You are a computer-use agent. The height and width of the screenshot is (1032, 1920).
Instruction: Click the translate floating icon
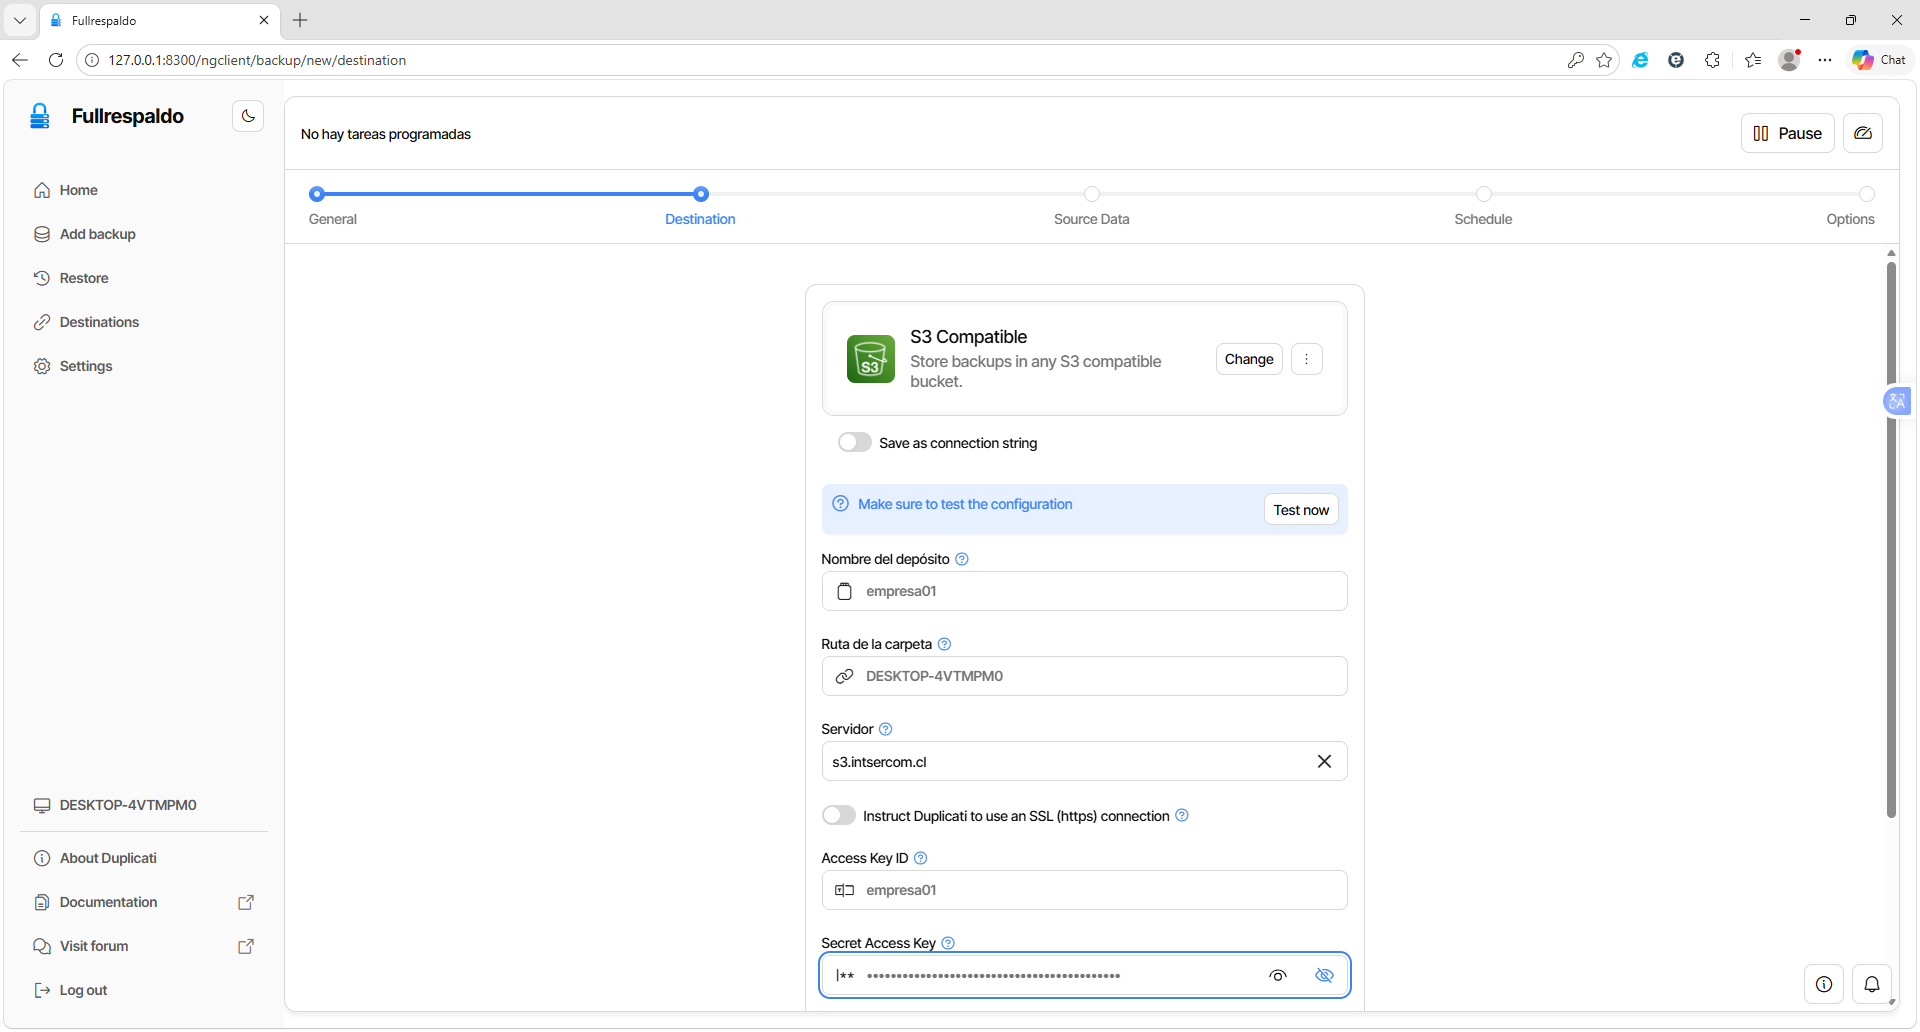pyautogui.click(x=1897, y=401)
